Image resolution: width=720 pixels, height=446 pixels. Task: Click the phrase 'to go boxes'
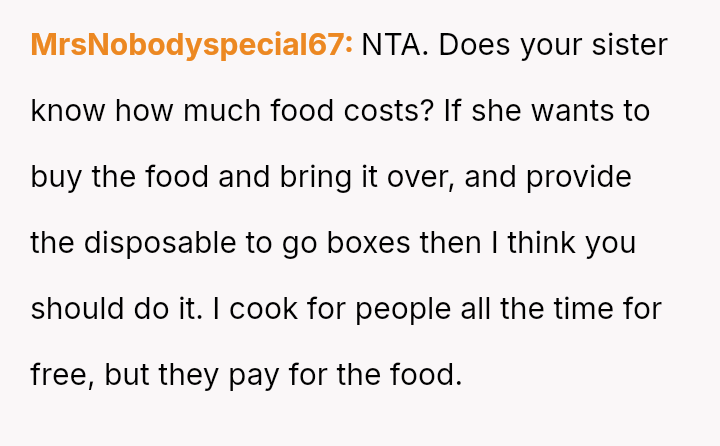coord(338,243)
